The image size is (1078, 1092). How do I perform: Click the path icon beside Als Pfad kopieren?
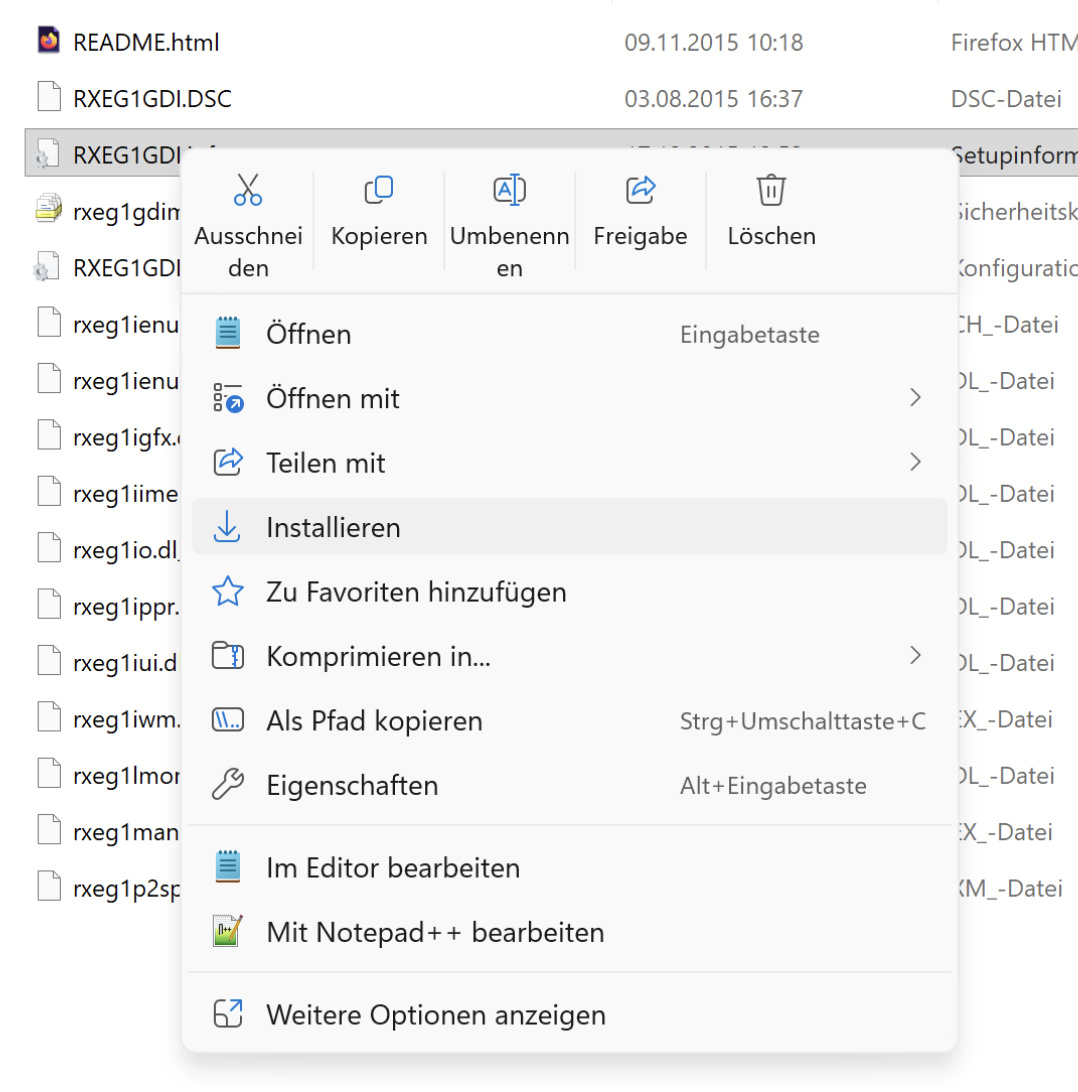[228, 720]
